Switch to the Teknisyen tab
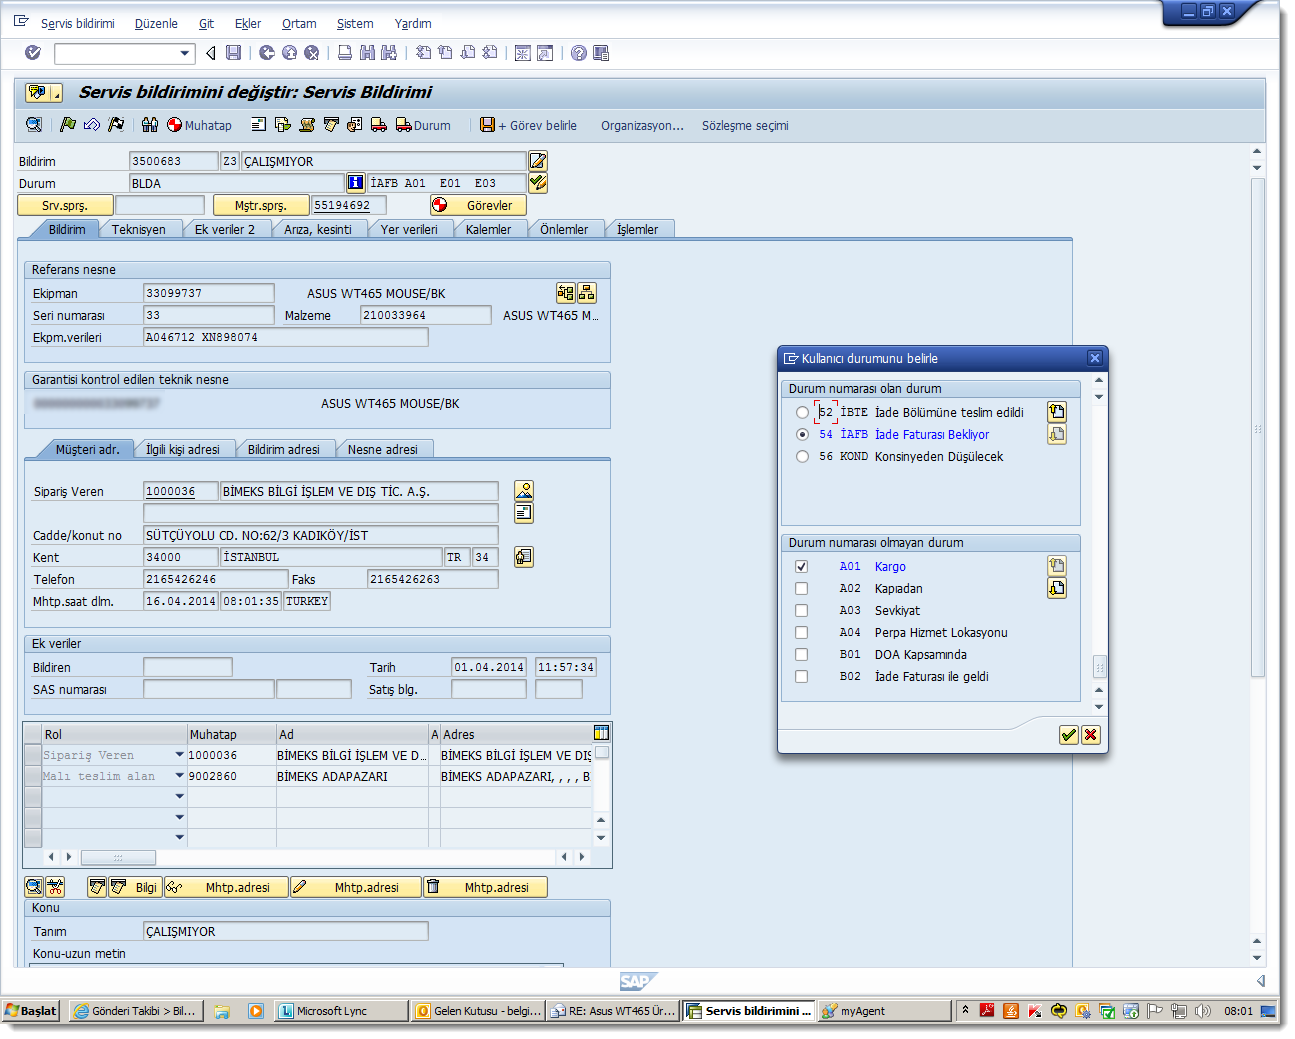Viewport: 1295px width, 1039px height. 139,229
